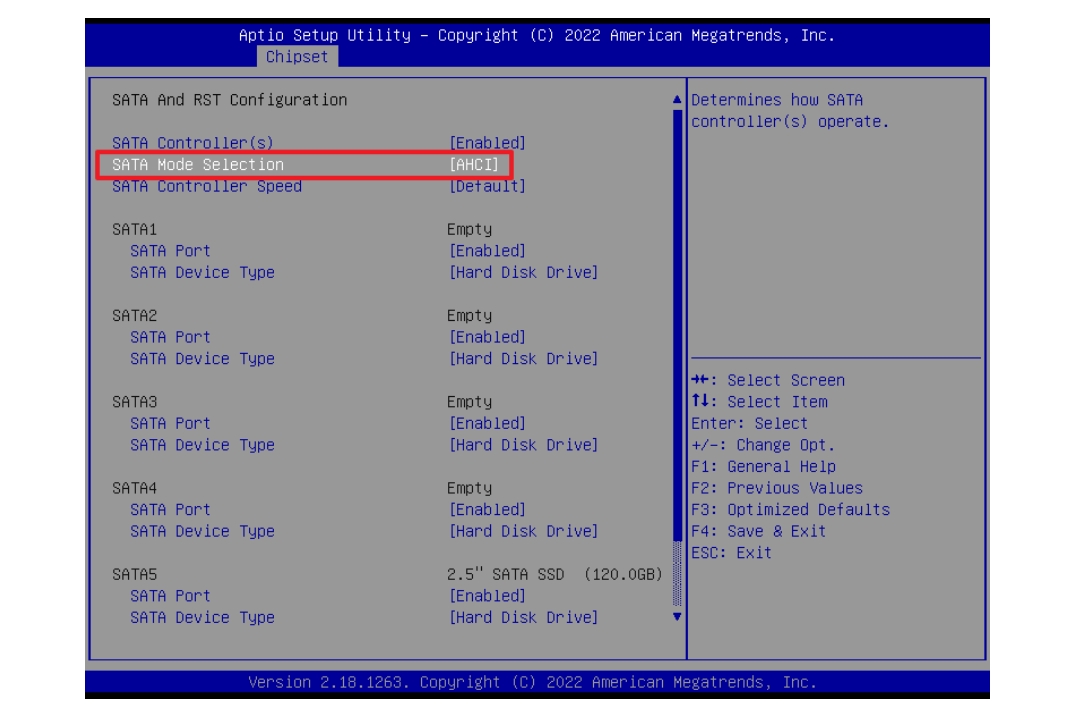
Task: Change SATA1 device type Hard Disk Drive
Action: [x=523, y=273]
